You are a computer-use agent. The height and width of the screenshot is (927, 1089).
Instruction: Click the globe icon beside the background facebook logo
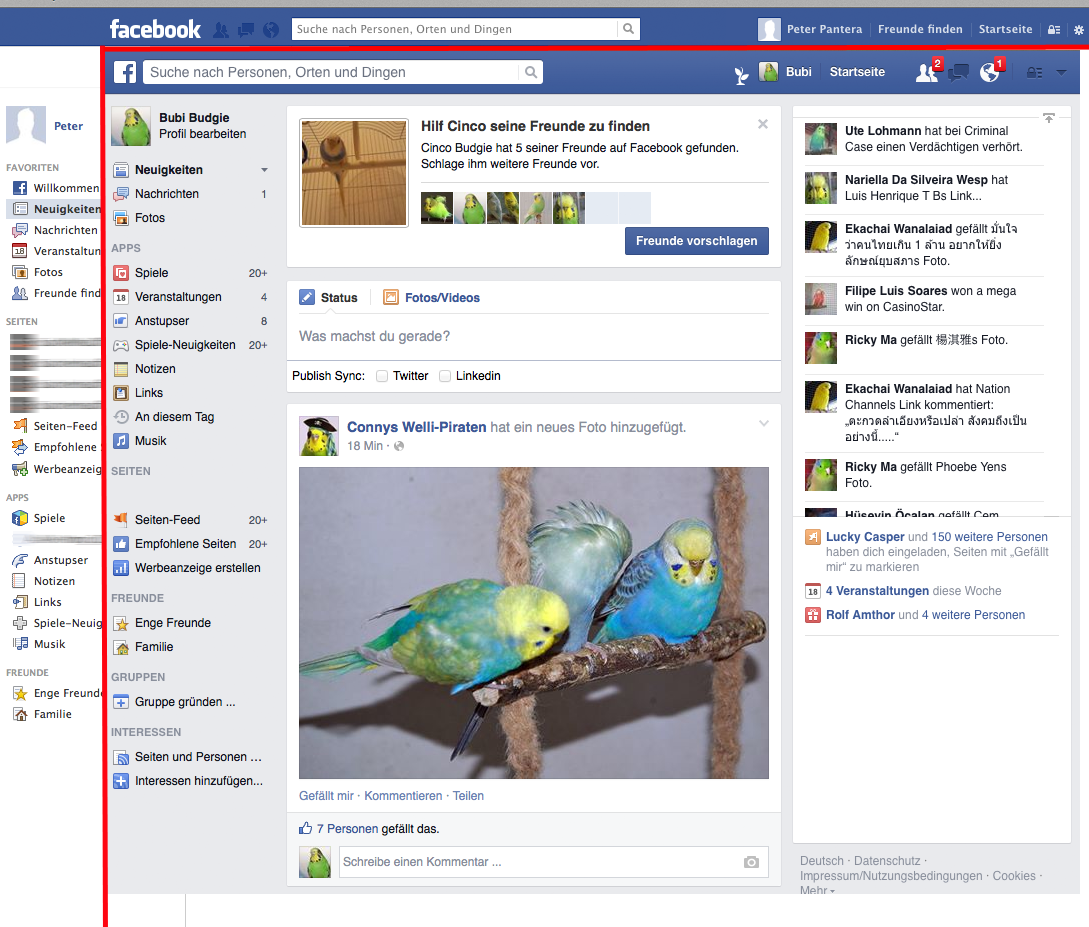[x=271, y=30]
